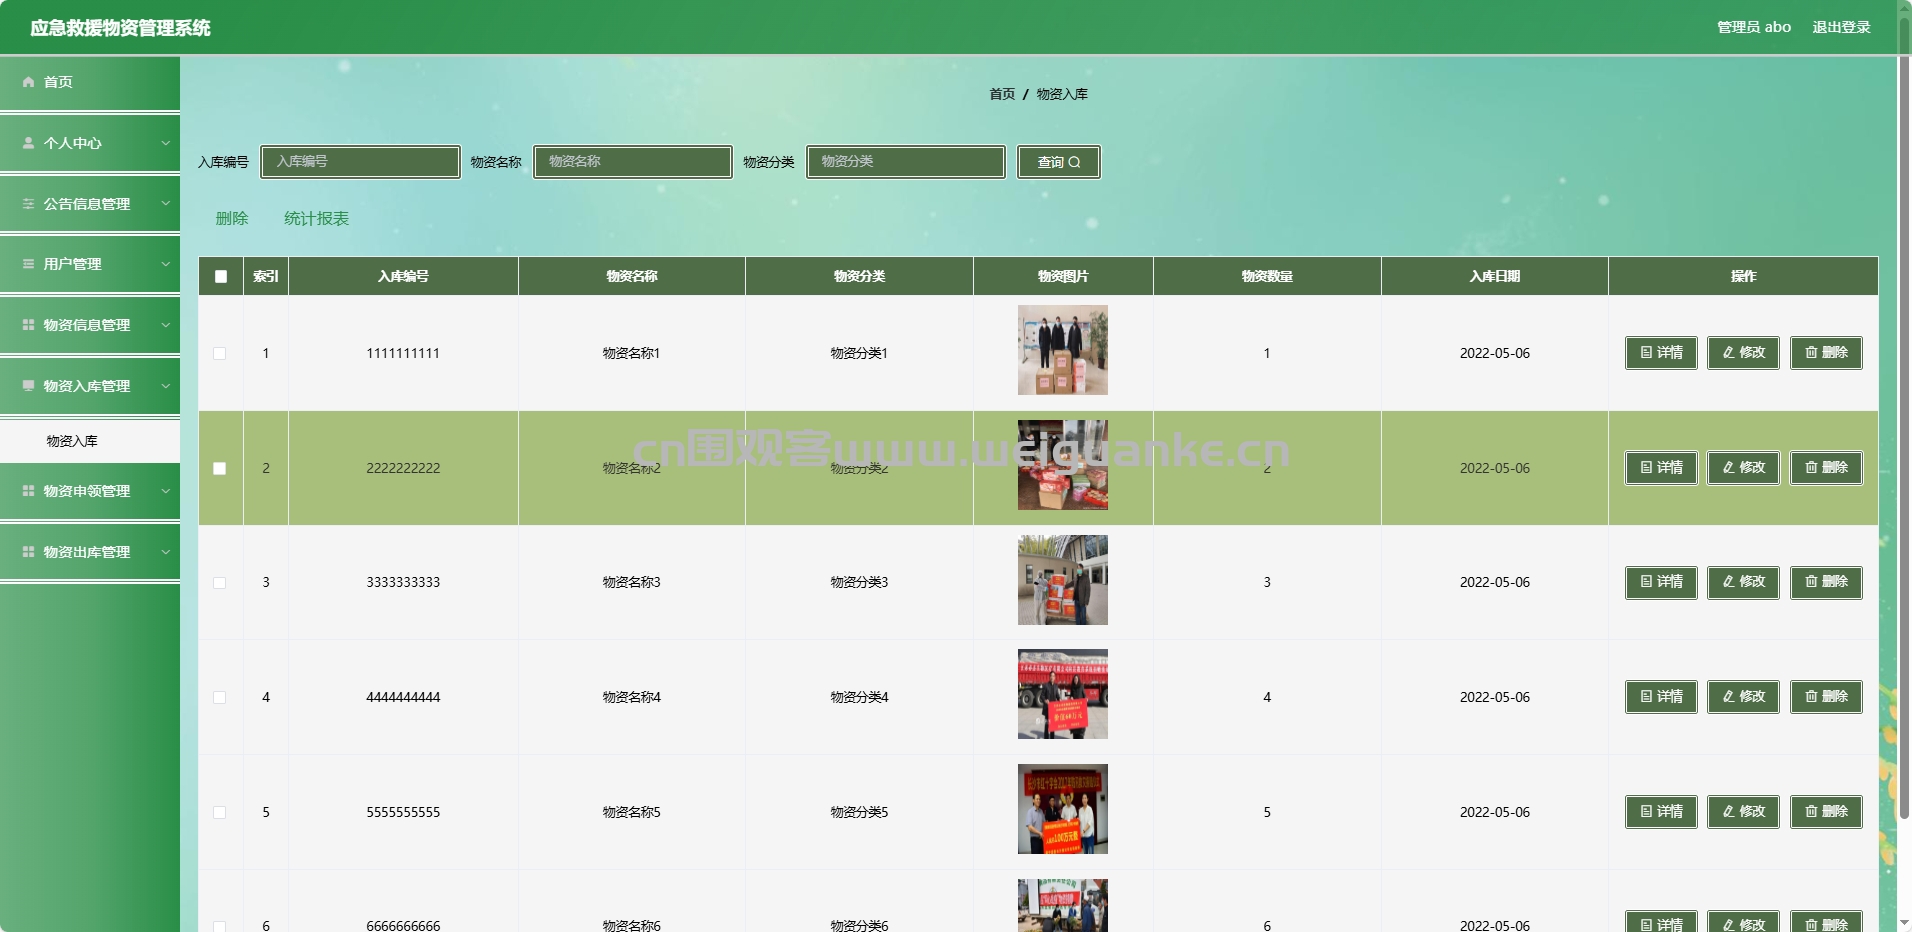Click 修改 for row 2222222222
This screenshot has height=932, width=1912.
[1743, 468]
